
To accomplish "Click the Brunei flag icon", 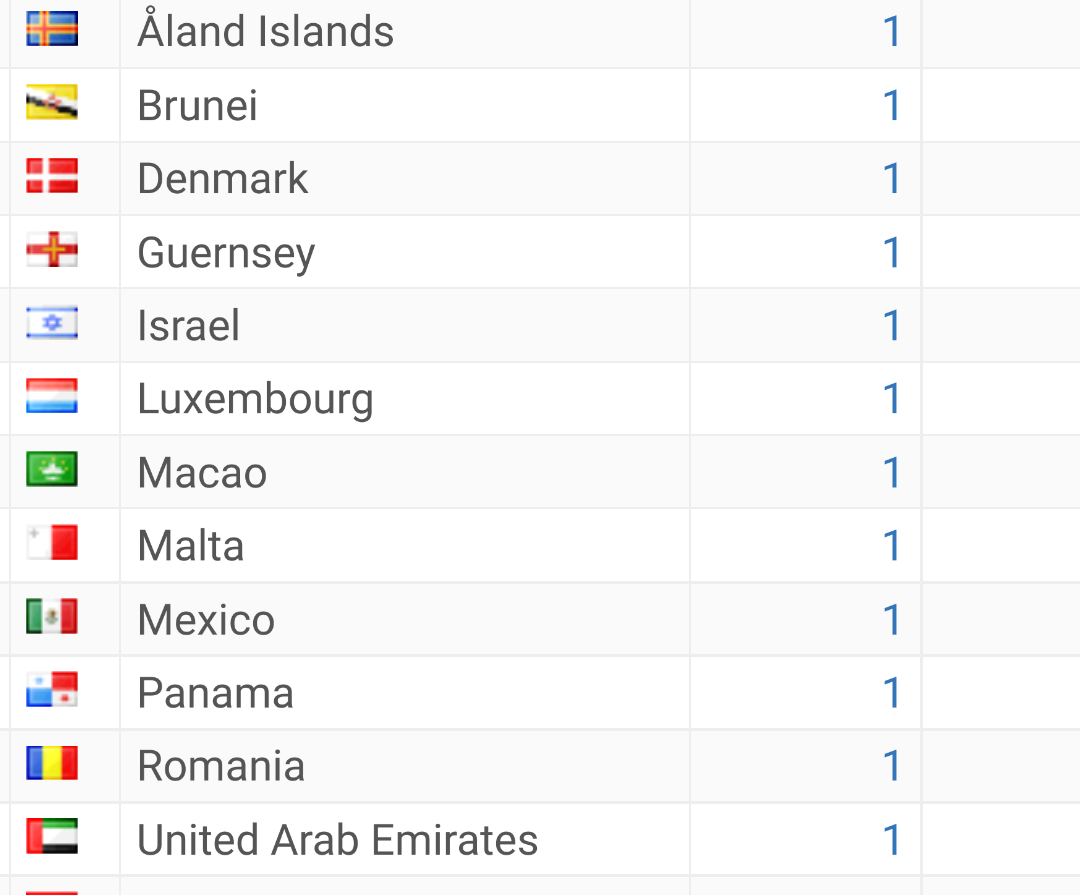I will point(52,102).
